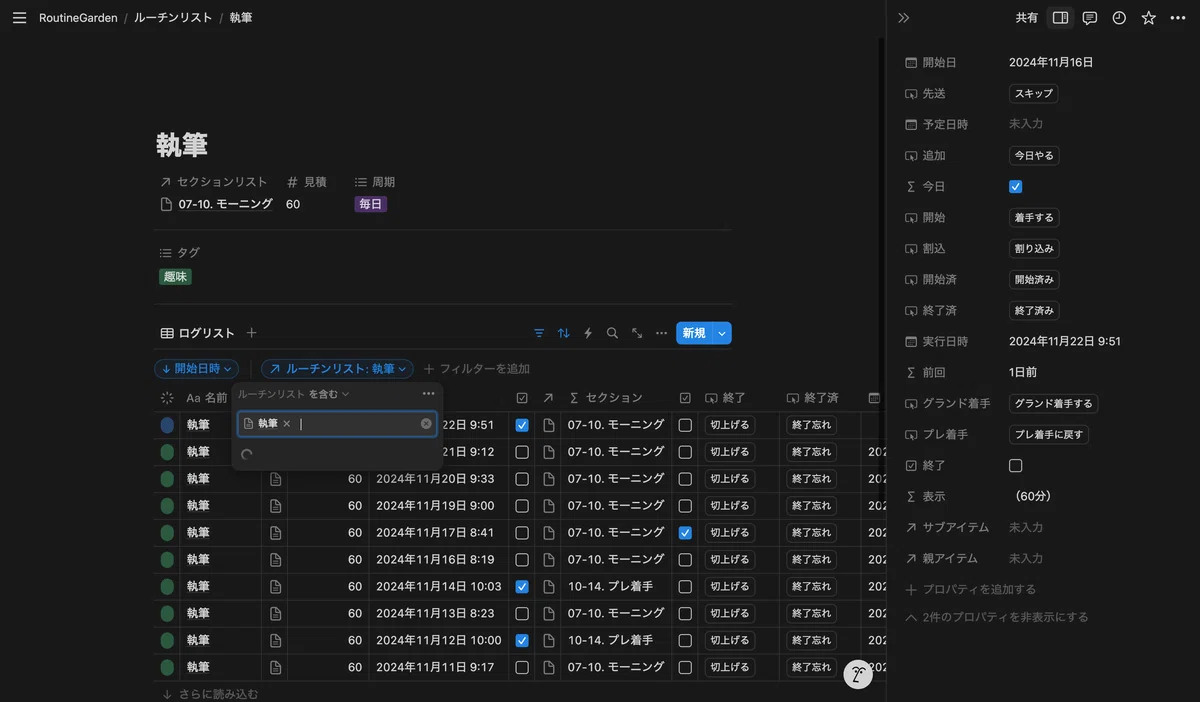The height and width of the screenshot is (702, 1200).
Task: Toggle the side peek layout icon
Action: point(1061,18)
